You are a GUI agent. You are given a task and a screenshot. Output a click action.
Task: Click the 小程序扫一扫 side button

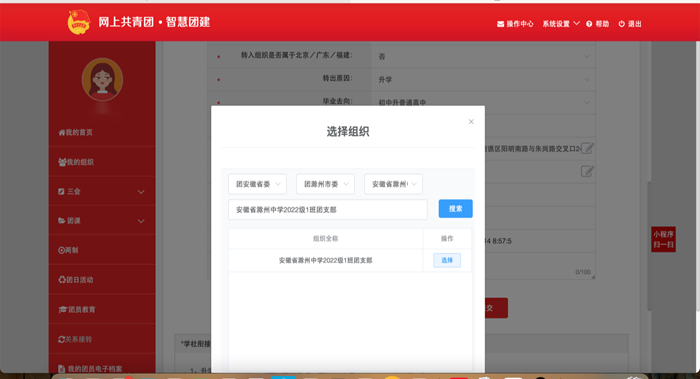coord(663,239)
